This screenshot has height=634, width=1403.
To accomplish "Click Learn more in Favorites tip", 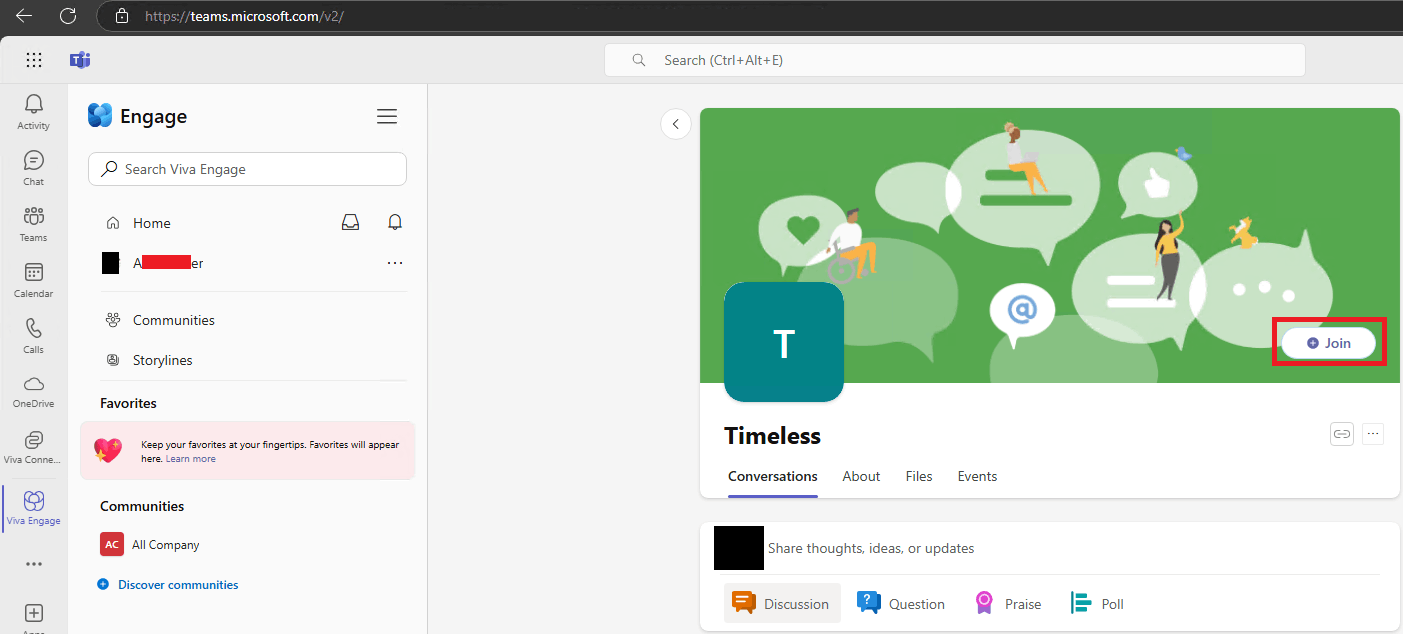I will tap(191, 459).
